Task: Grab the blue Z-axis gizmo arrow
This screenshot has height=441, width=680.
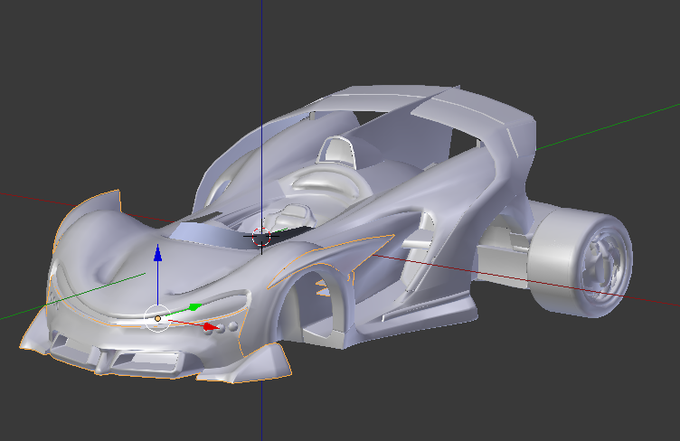Action: pos(158,253)
